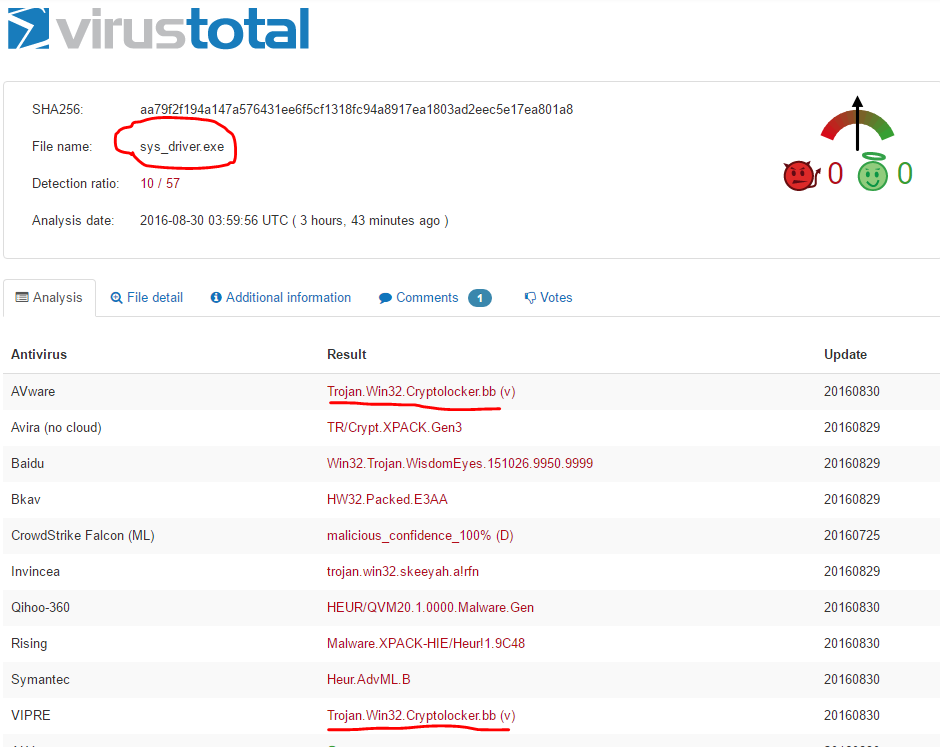Image resolution: width=940 pixels, height=747 pixels.
Task: Click the Rising antivirus name
Action: tap(29, 643)
